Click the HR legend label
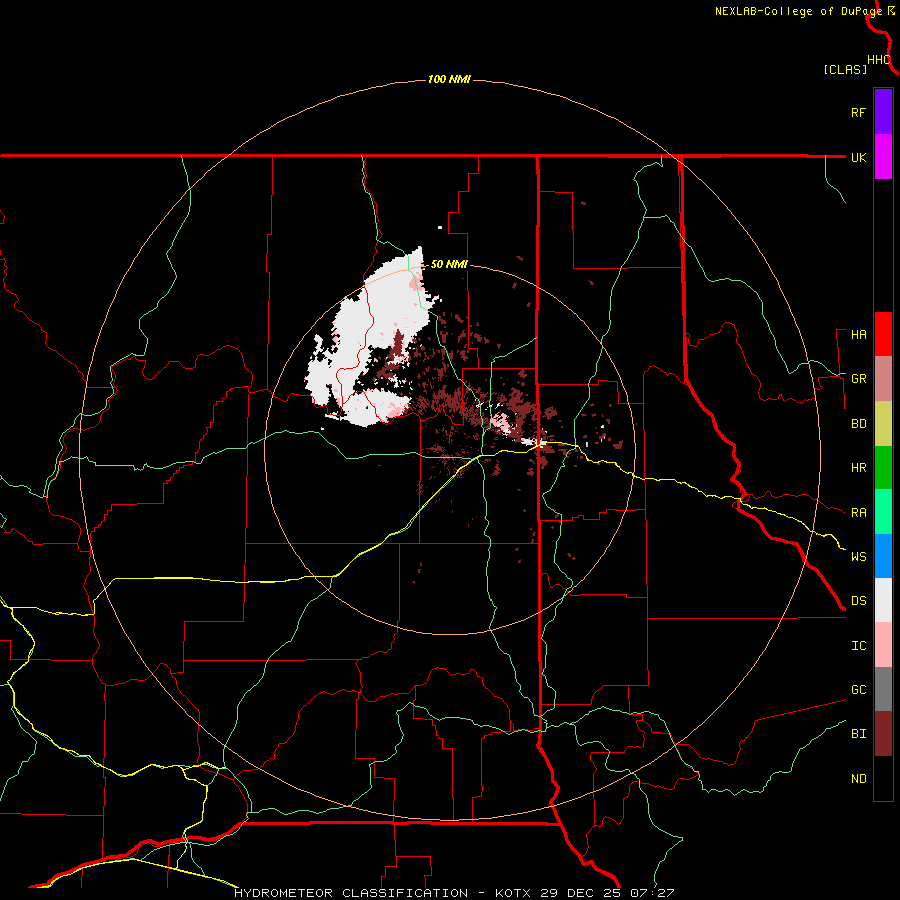The width and height of the screenshot is (900, 900). [x=858, y=468]
